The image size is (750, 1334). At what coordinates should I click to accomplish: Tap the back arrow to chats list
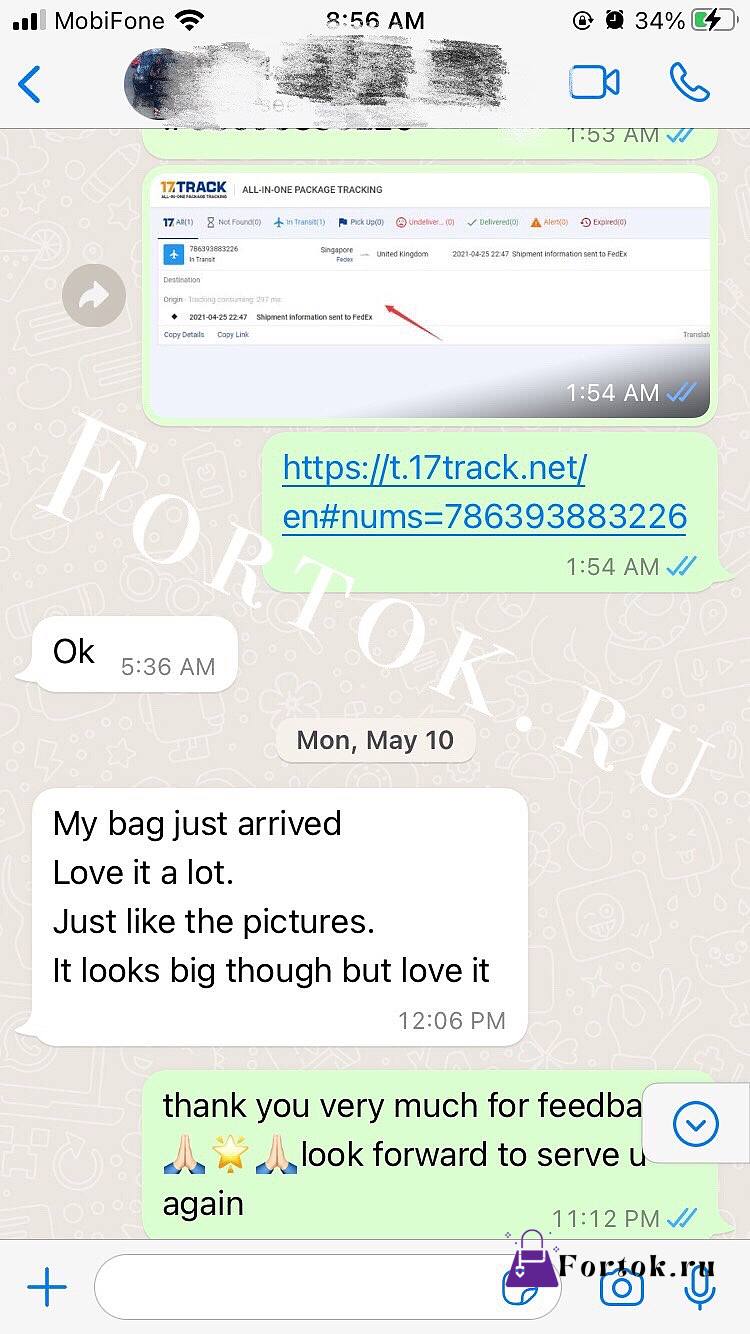(x=30, y=84)
